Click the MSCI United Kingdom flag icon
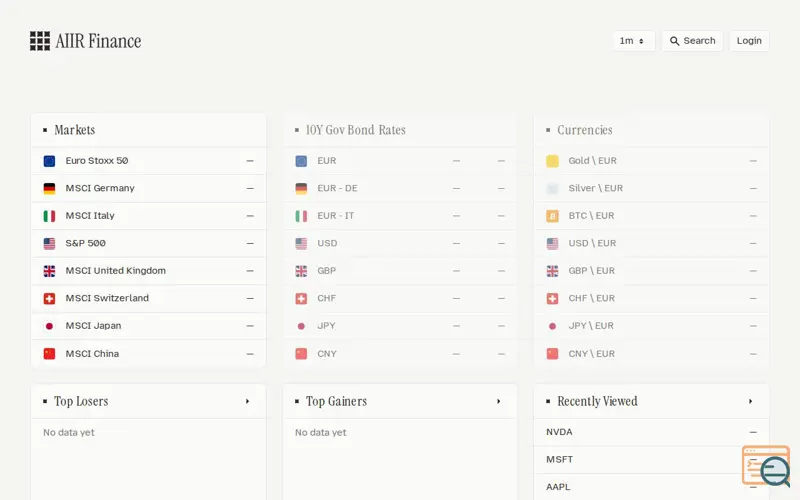Viewport: 800px width, 500px height. point(49,271)
